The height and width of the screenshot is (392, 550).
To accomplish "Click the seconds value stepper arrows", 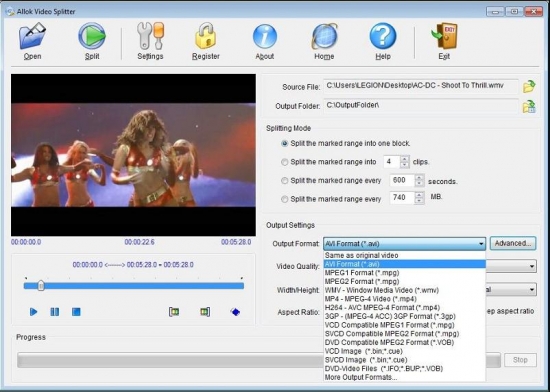I will (419, 181).
